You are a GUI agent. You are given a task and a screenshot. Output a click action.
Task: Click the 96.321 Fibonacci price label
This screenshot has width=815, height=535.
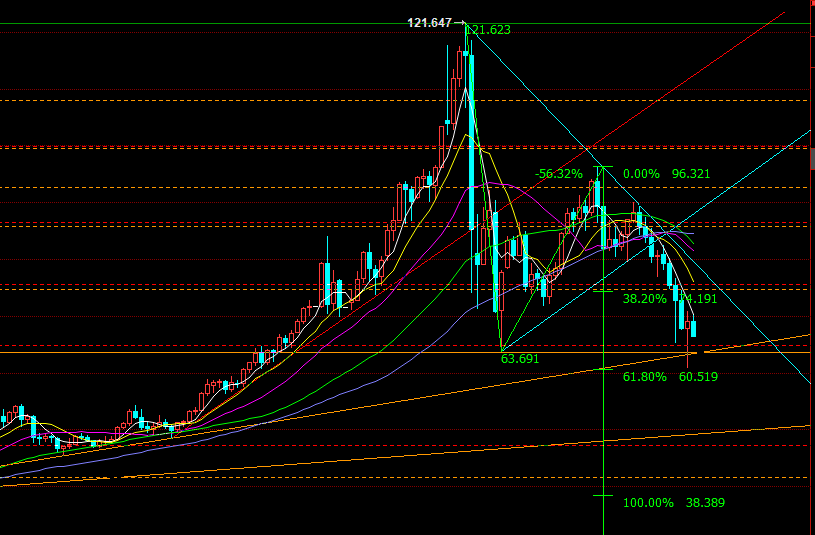[691, 174]
